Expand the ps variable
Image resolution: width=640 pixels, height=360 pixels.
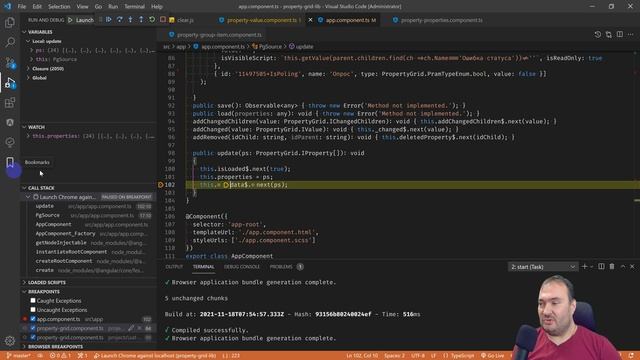(32, 50)
